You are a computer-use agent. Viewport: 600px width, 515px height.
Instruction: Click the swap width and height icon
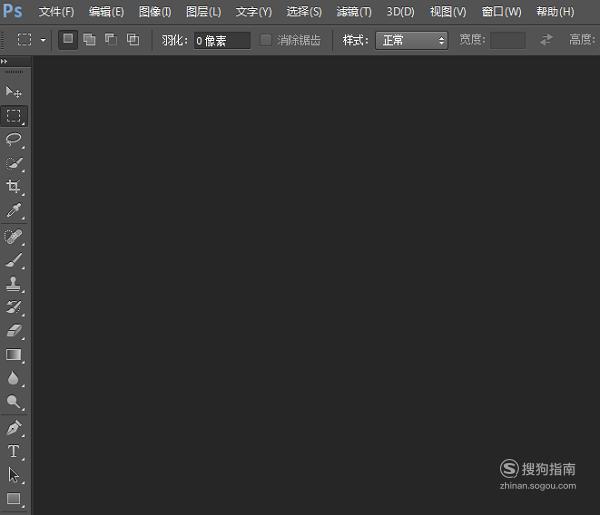pyautogui.click(x=546, y=40)
